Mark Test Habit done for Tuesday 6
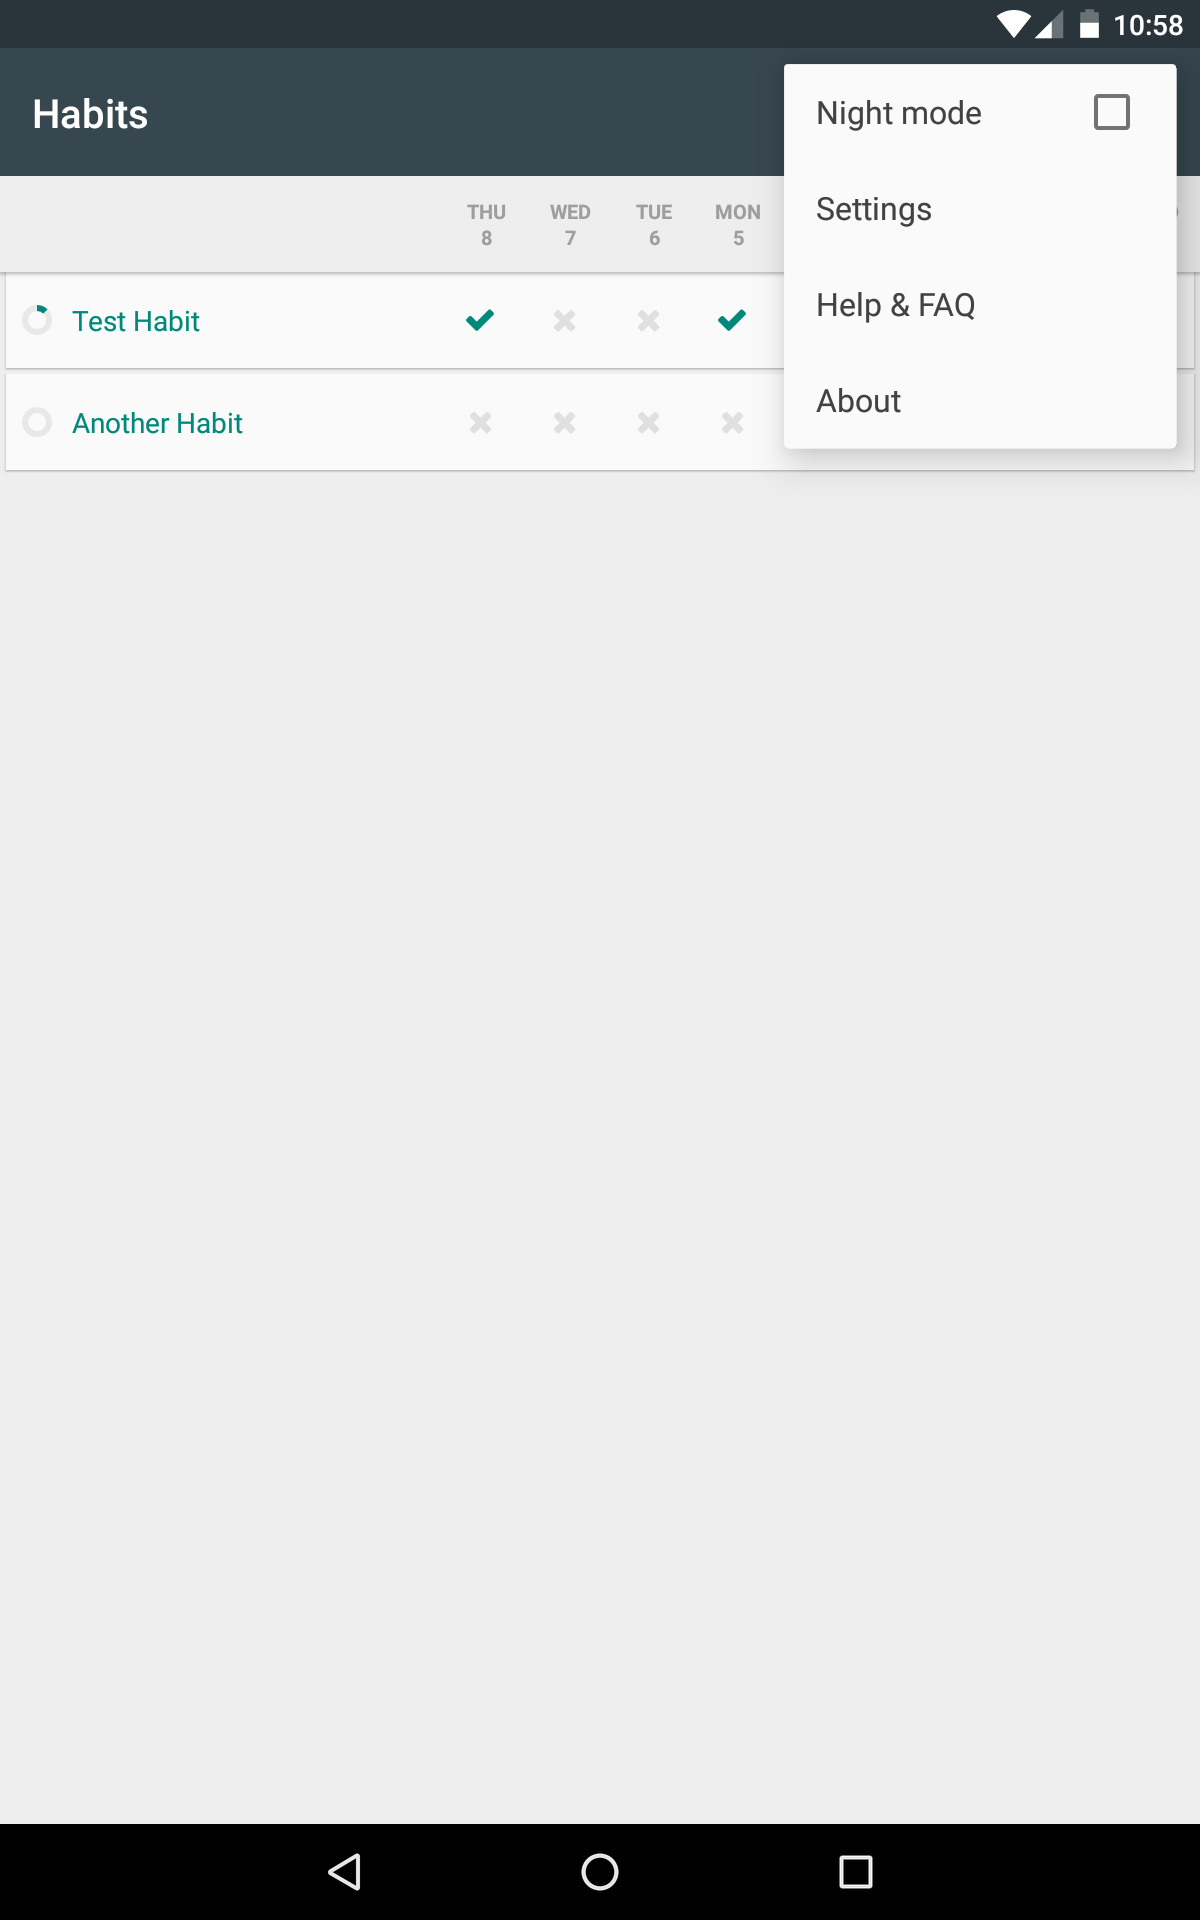Screen dimensions: 1200x1920 click(649, 321)
